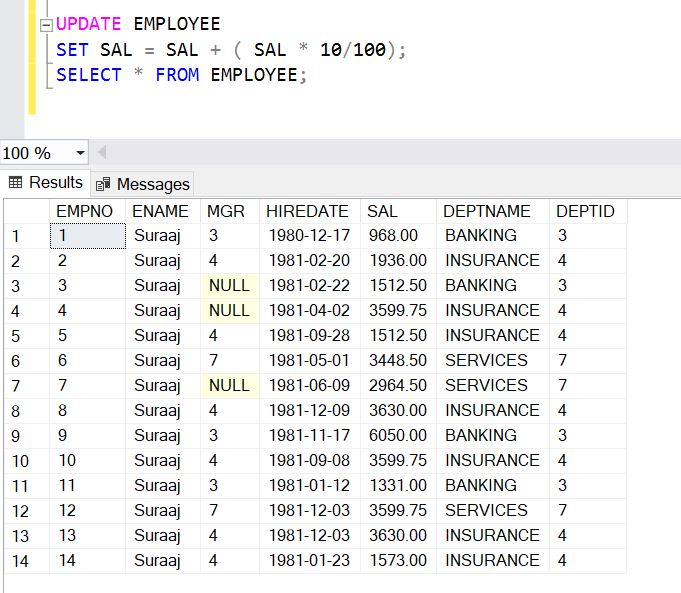Select salary cell 1936.00
Viewport: 681px width, 593px height.
coord(398,261)
